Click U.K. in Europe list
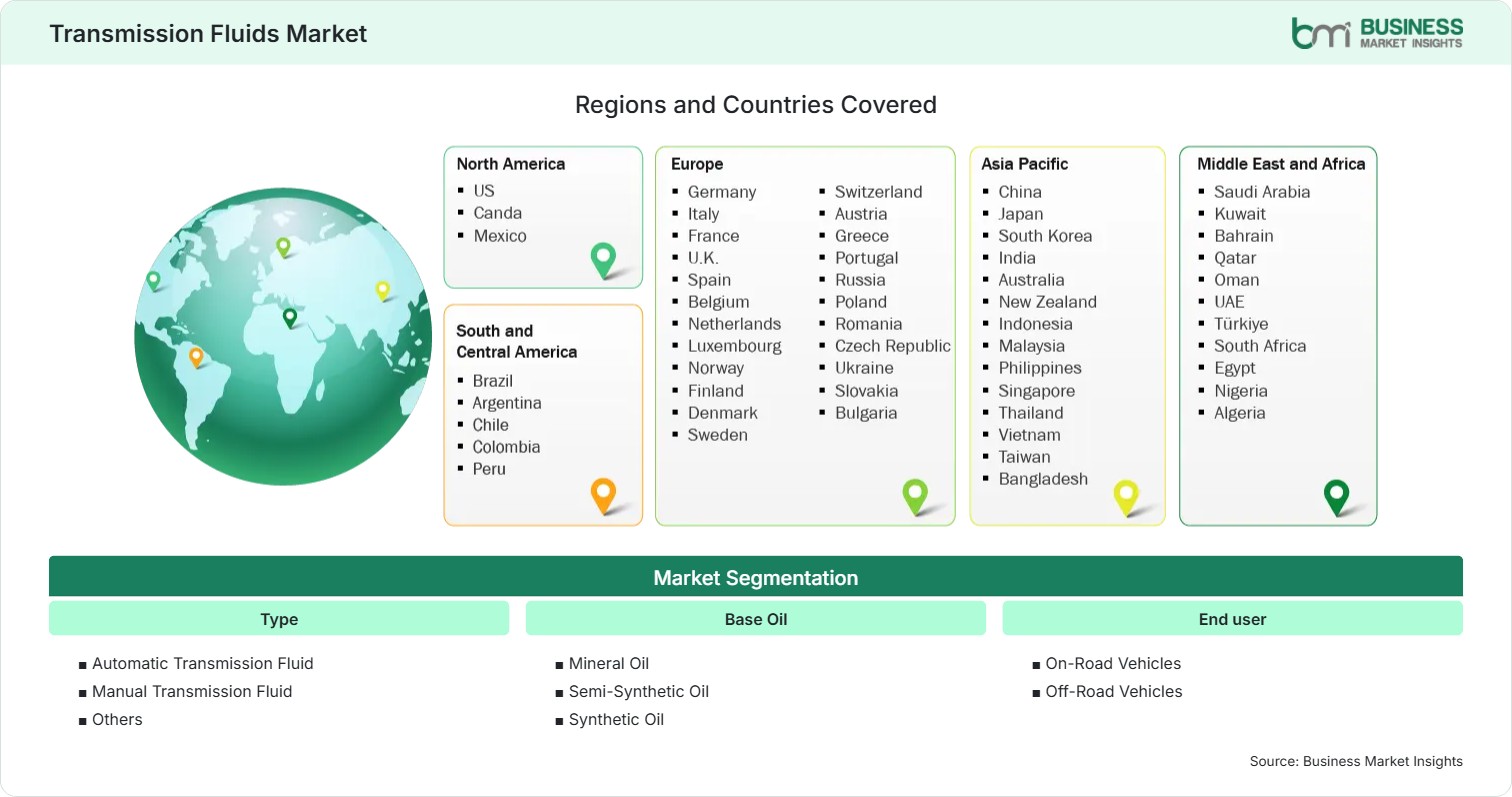The image size is (1512, 797). pyautogui.click(x=703, y=258)
